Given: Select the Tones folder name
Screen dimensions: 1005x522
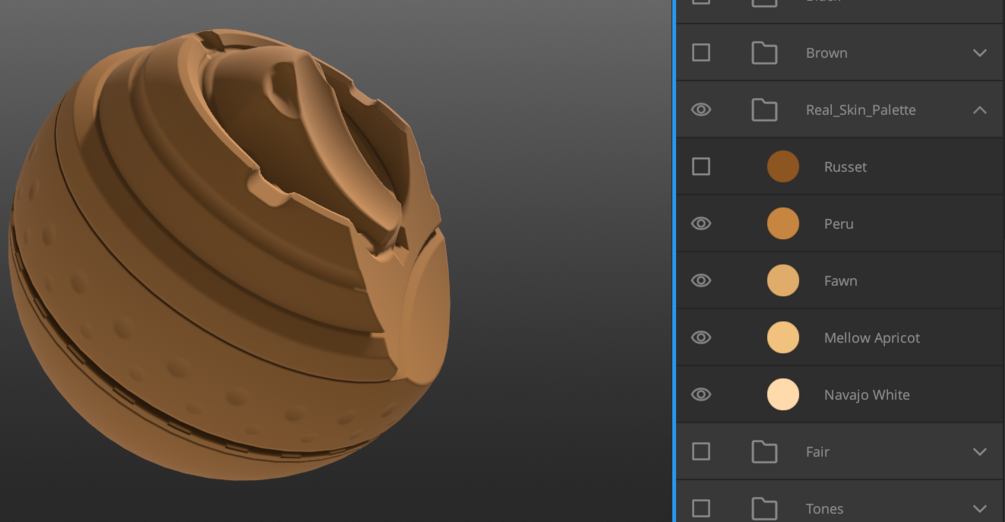Looking at the screenshot, I should [x=825, y=509].
